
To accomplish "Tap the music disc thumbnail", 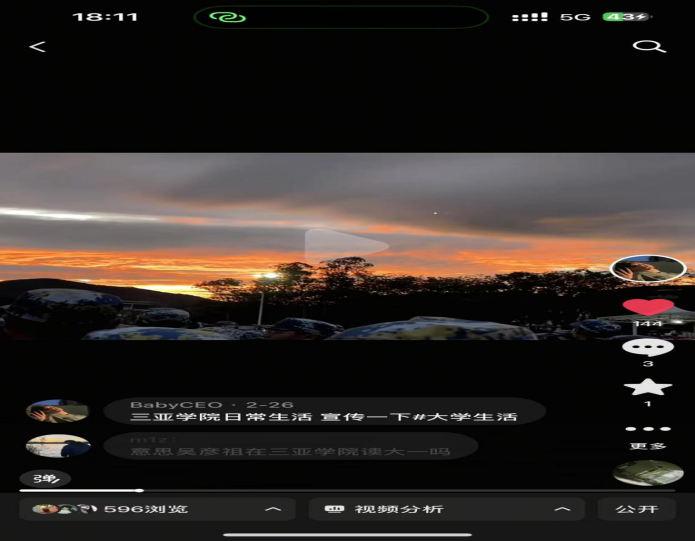I will point(647,473).
